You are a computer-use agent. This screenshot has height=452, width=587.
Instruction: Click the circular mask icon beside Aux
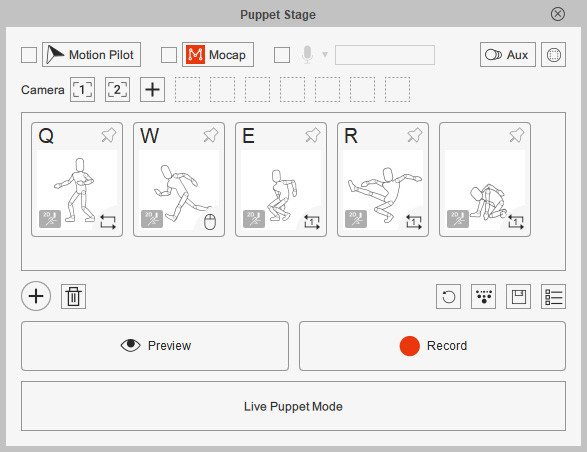pos(553,54)
